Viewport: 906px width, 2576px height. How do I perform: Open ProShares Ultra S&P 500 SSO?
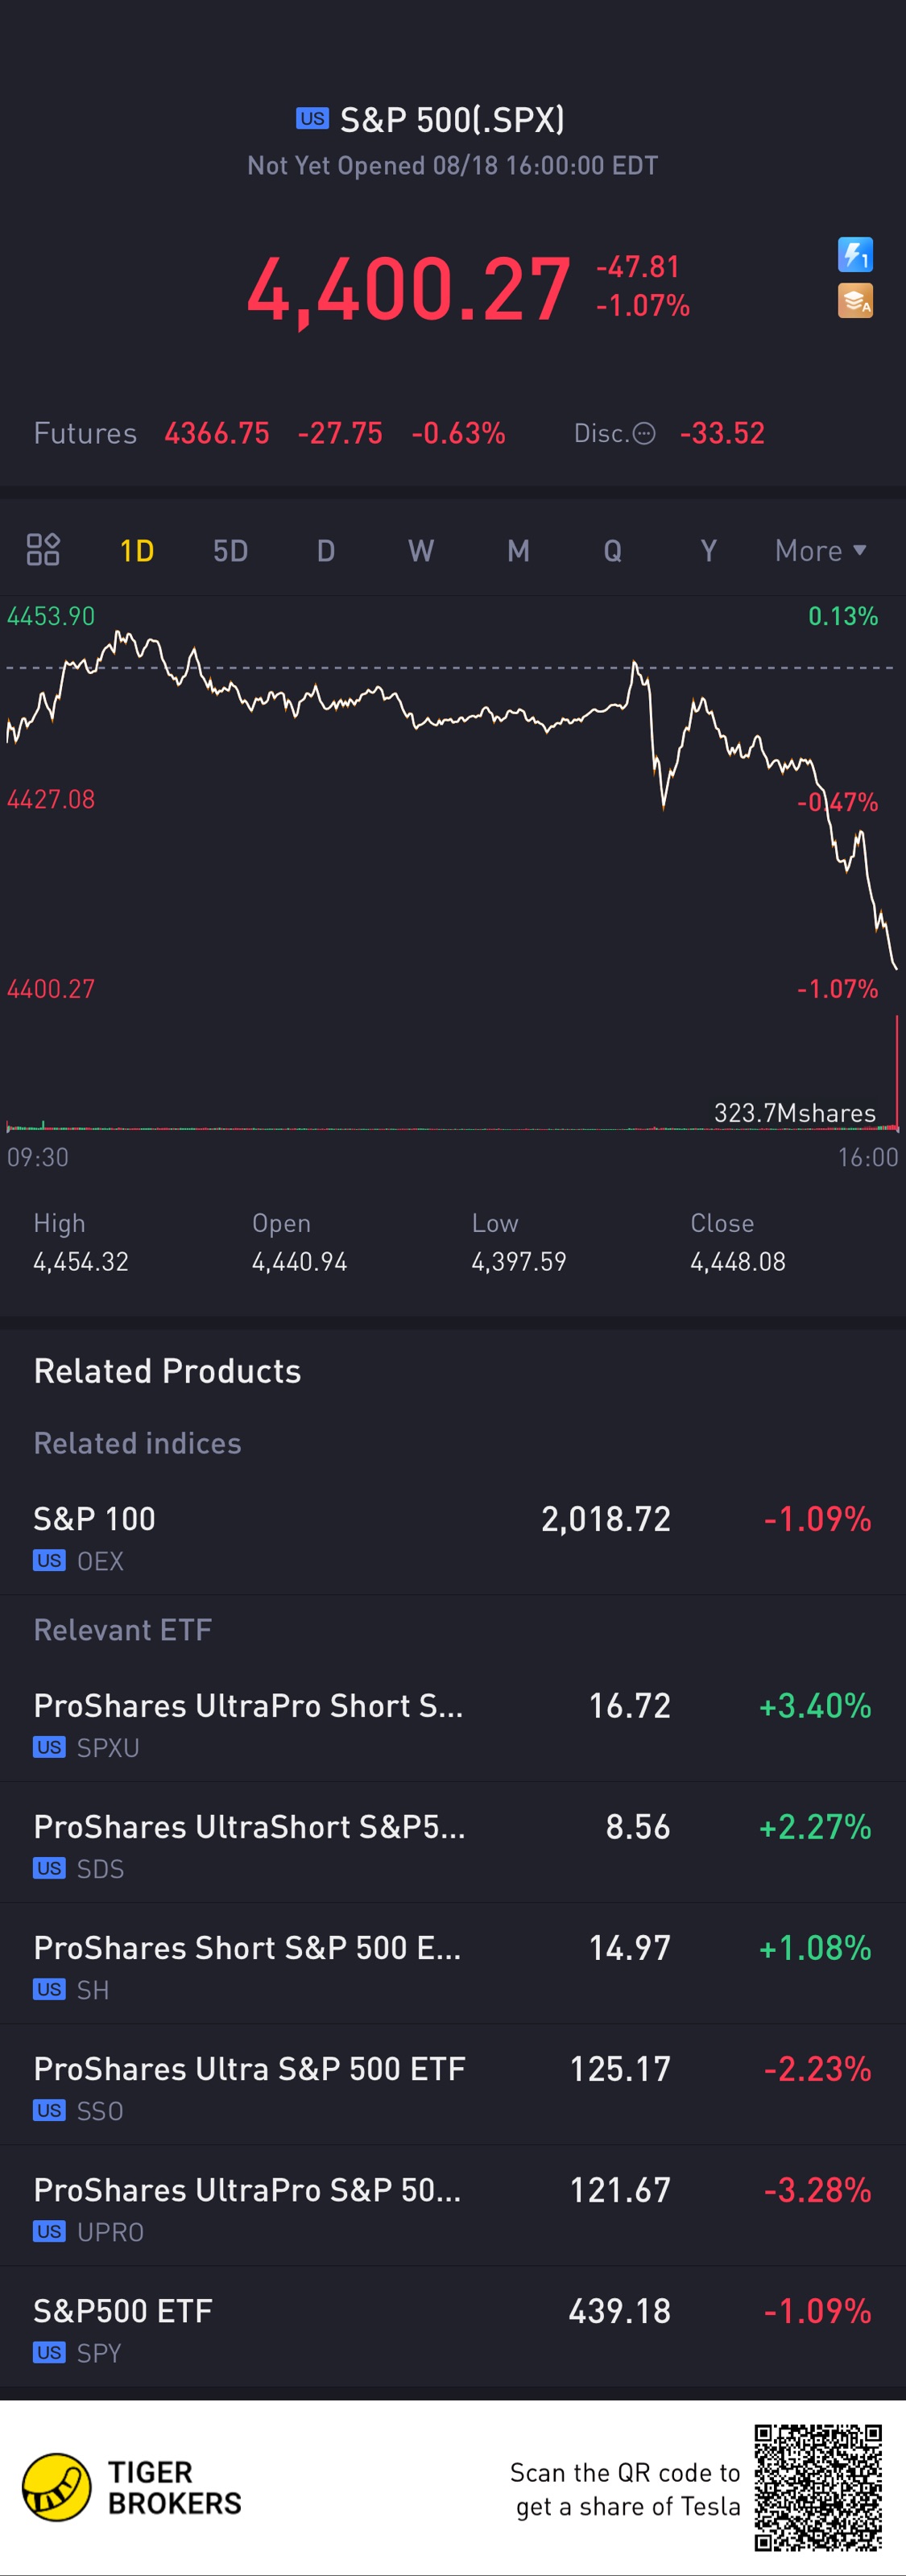(x=453, y=2086)
